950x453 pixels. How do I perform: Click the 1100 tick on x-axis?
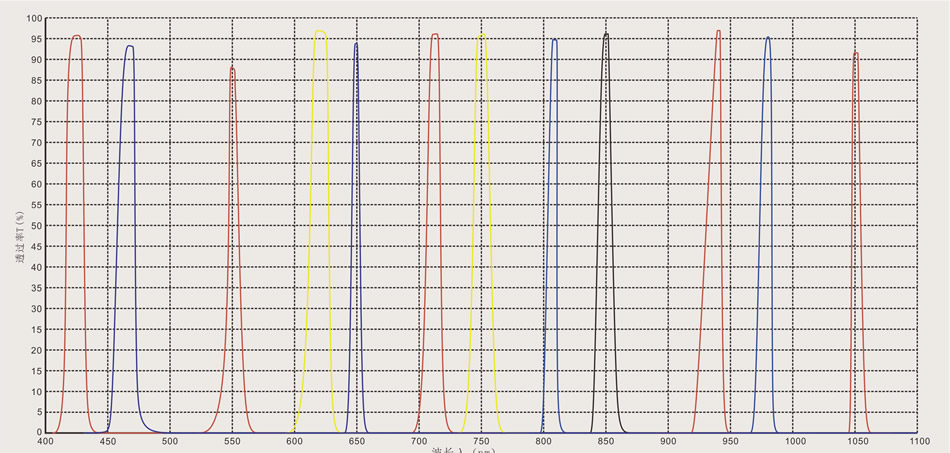[919, 440]
